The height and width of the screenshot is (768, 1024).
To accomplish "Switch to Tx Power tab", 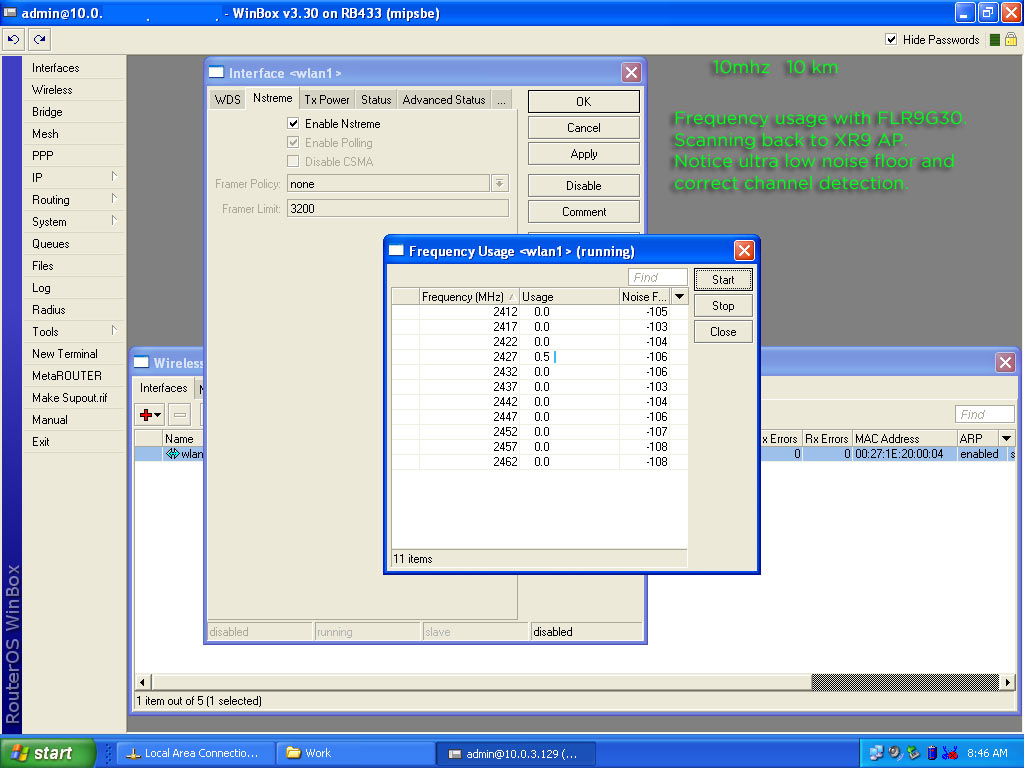I will point(327,100).
